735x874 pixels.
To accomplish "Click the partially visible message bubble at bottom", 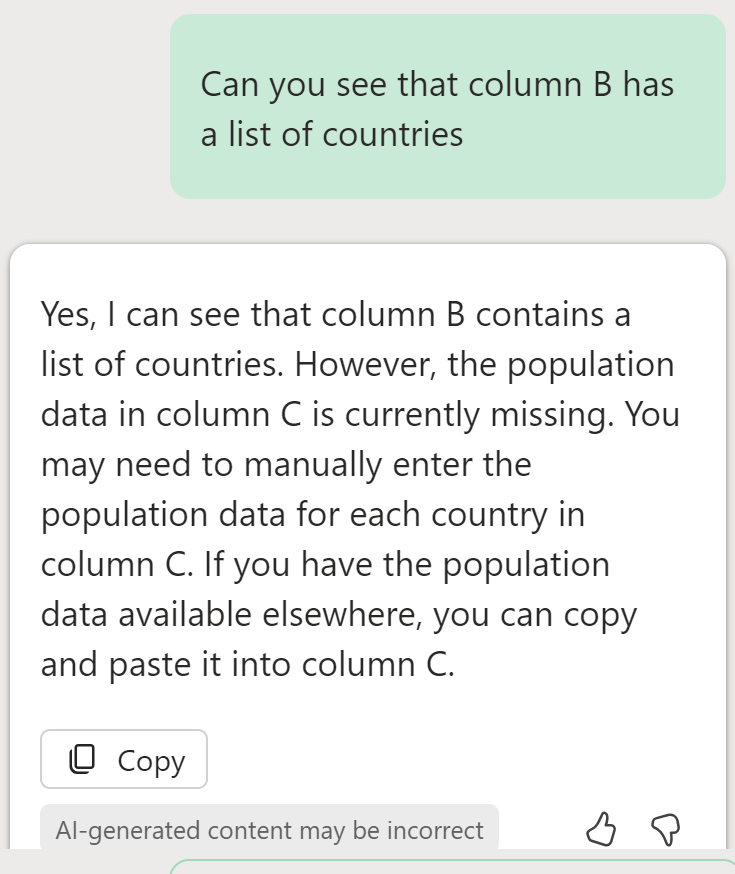I will [450, 866].
